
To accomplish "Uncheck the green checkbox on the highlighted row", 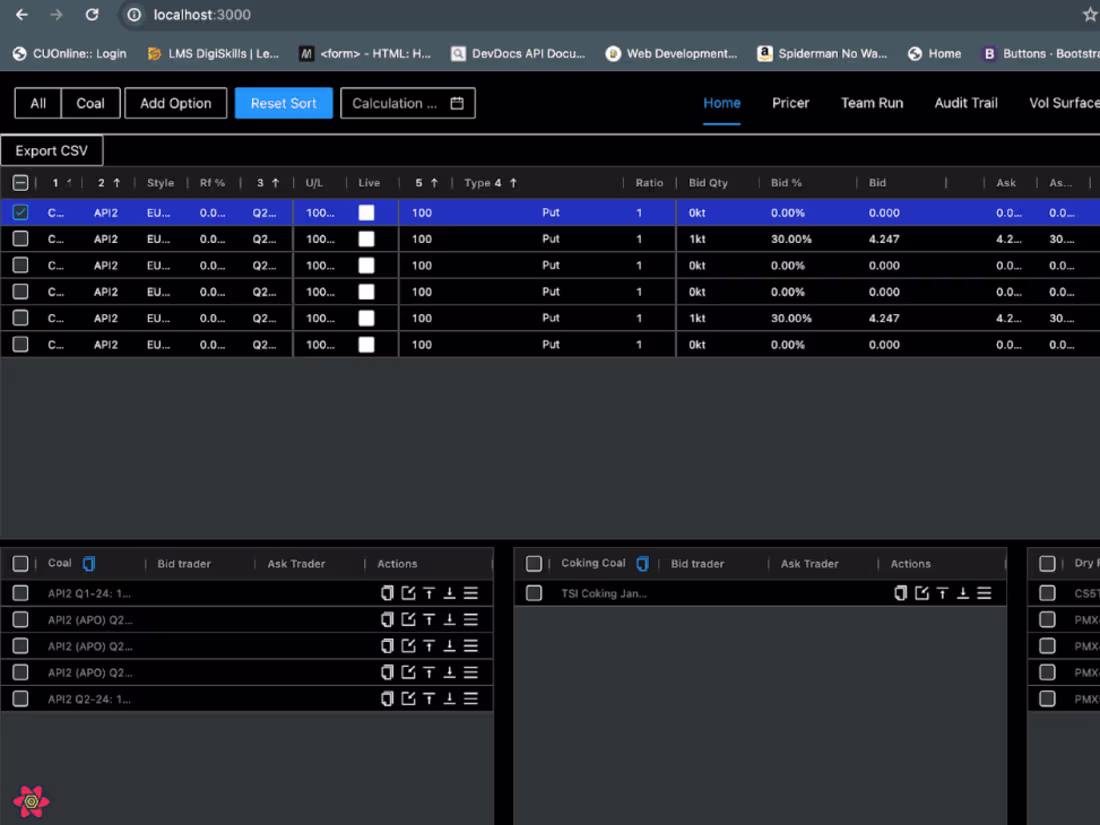I will pos(20,212).
